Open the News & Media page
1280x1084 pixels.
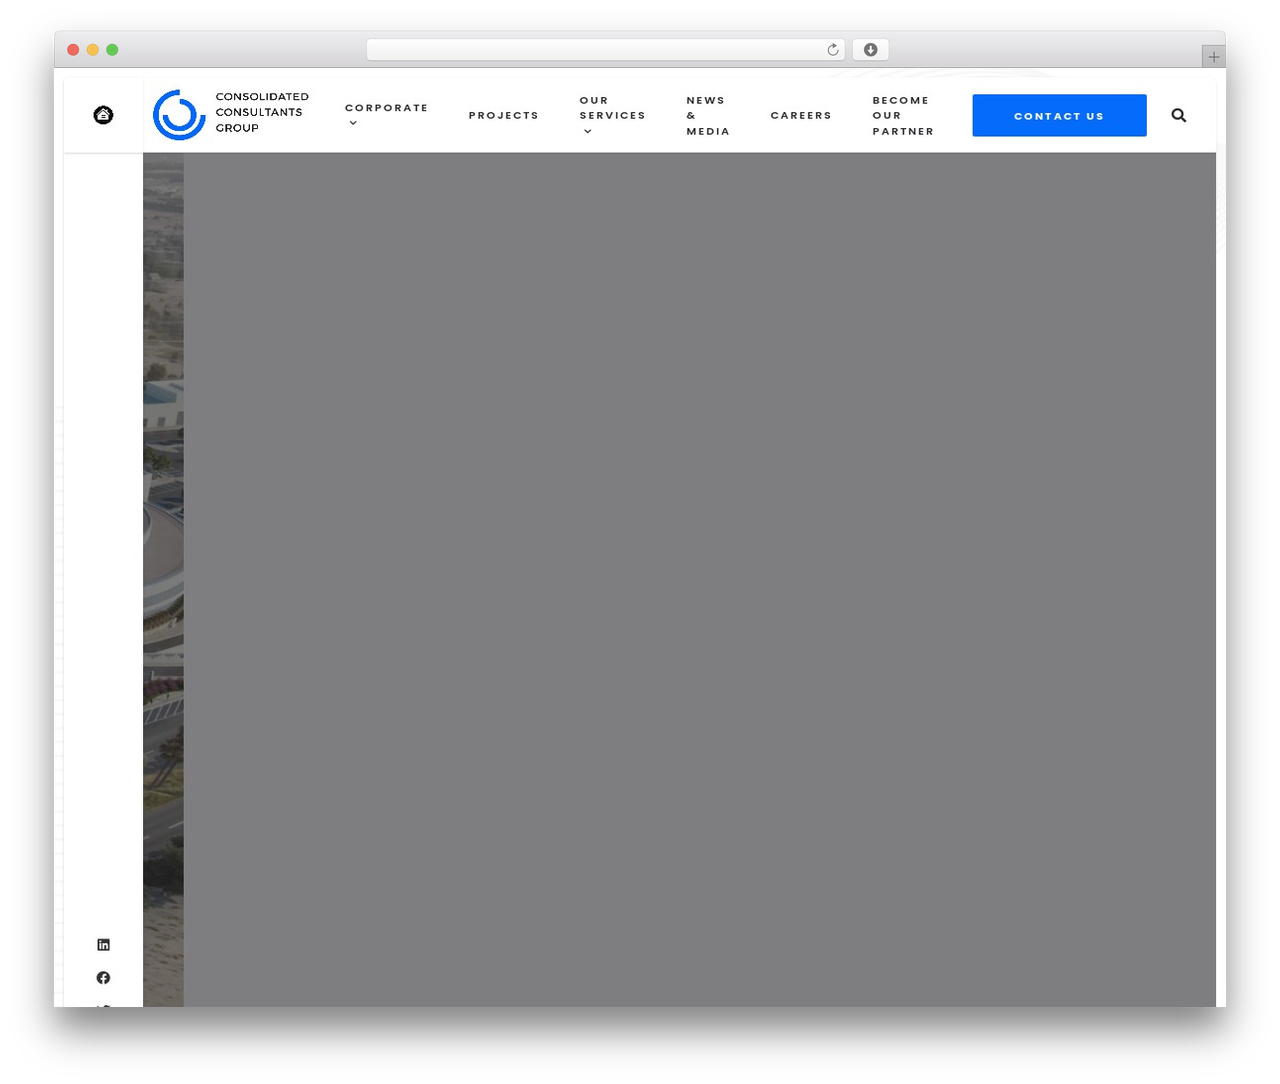click(708, 116)
